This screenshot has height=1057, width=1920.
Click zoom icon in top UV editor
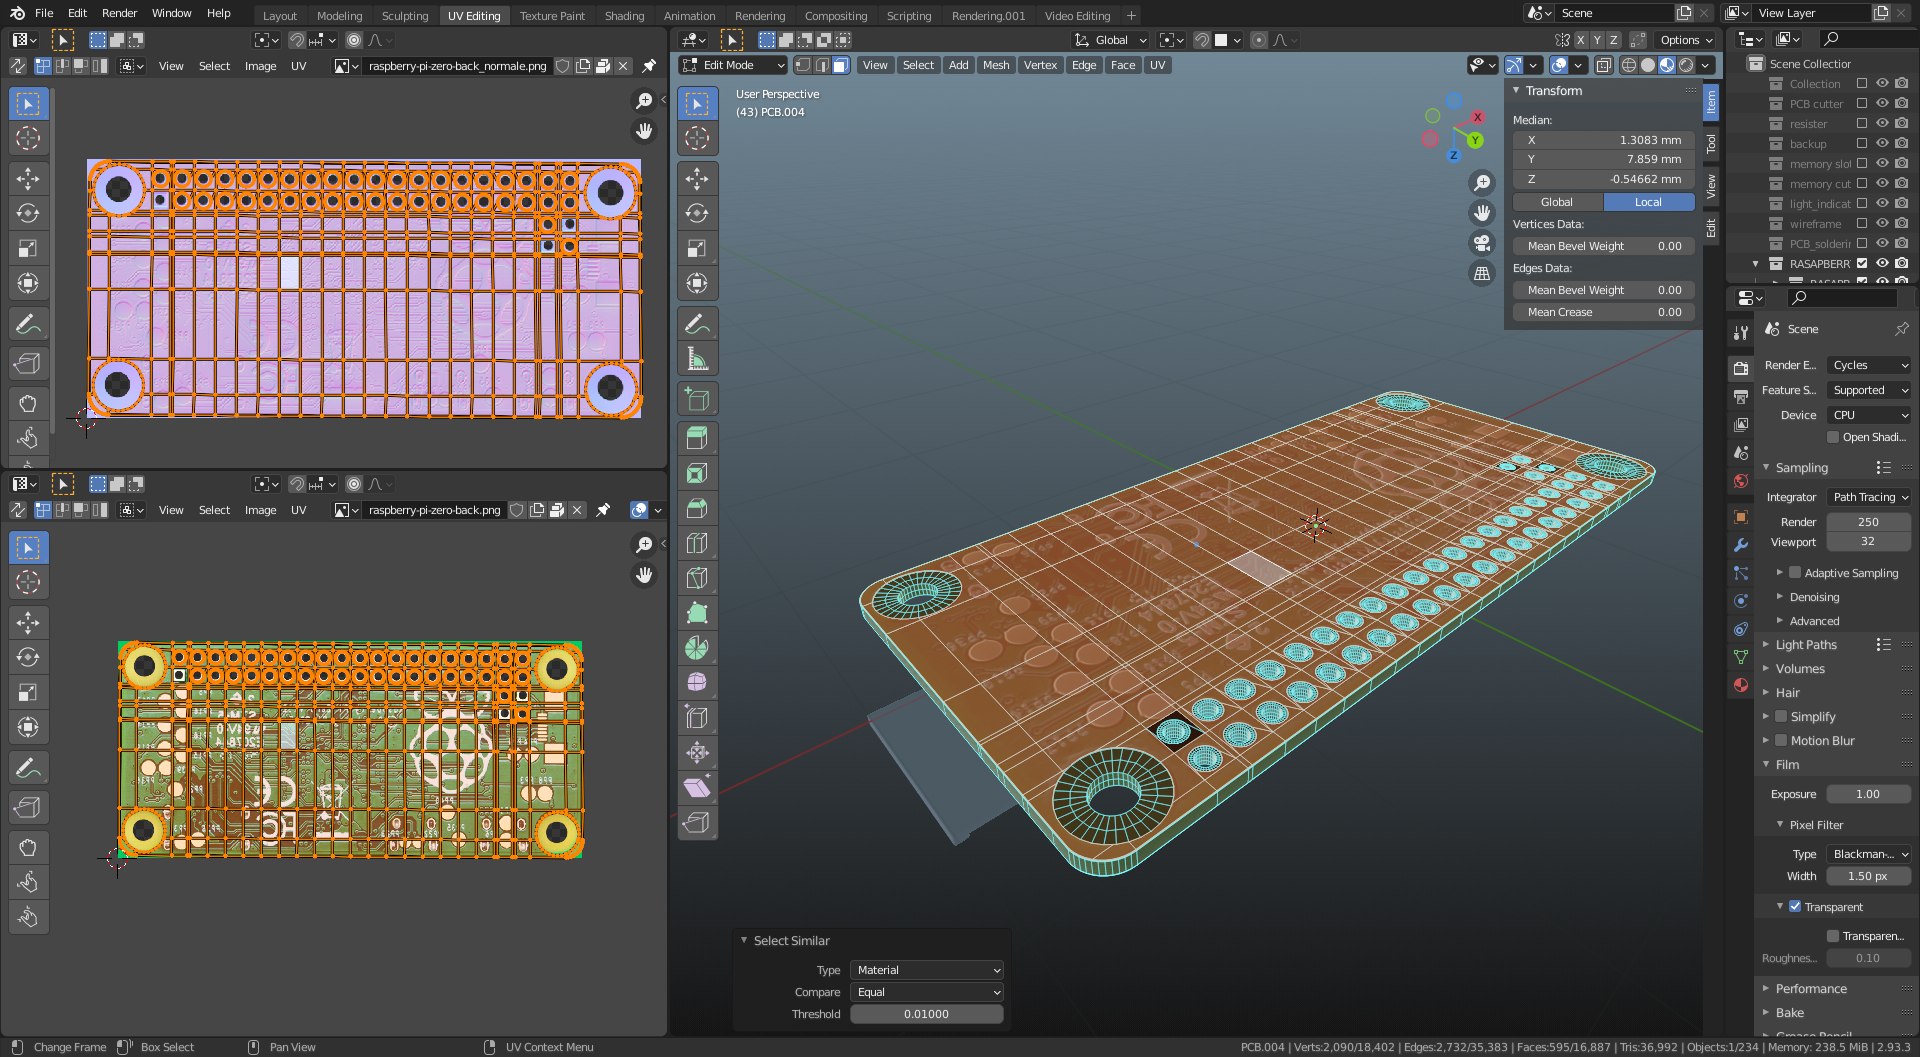[644, 100]
